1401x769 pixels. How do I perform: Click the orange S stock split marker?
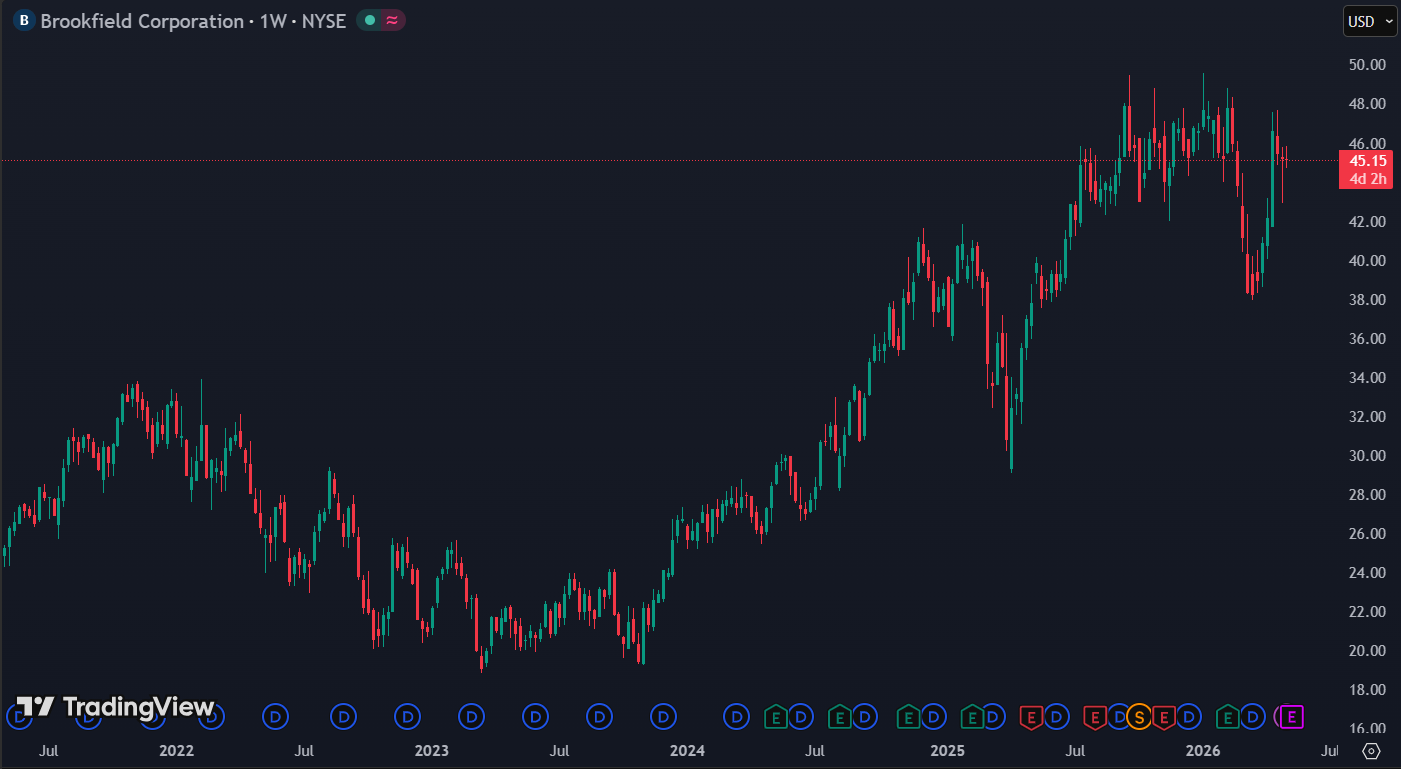pyautogui.click(x=1138, y=716)
